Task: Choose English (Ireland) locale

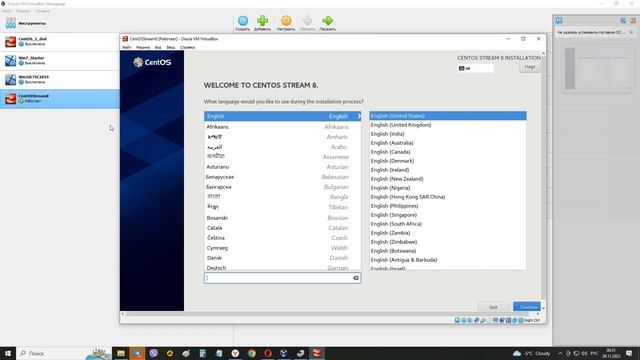Action: 448,170
